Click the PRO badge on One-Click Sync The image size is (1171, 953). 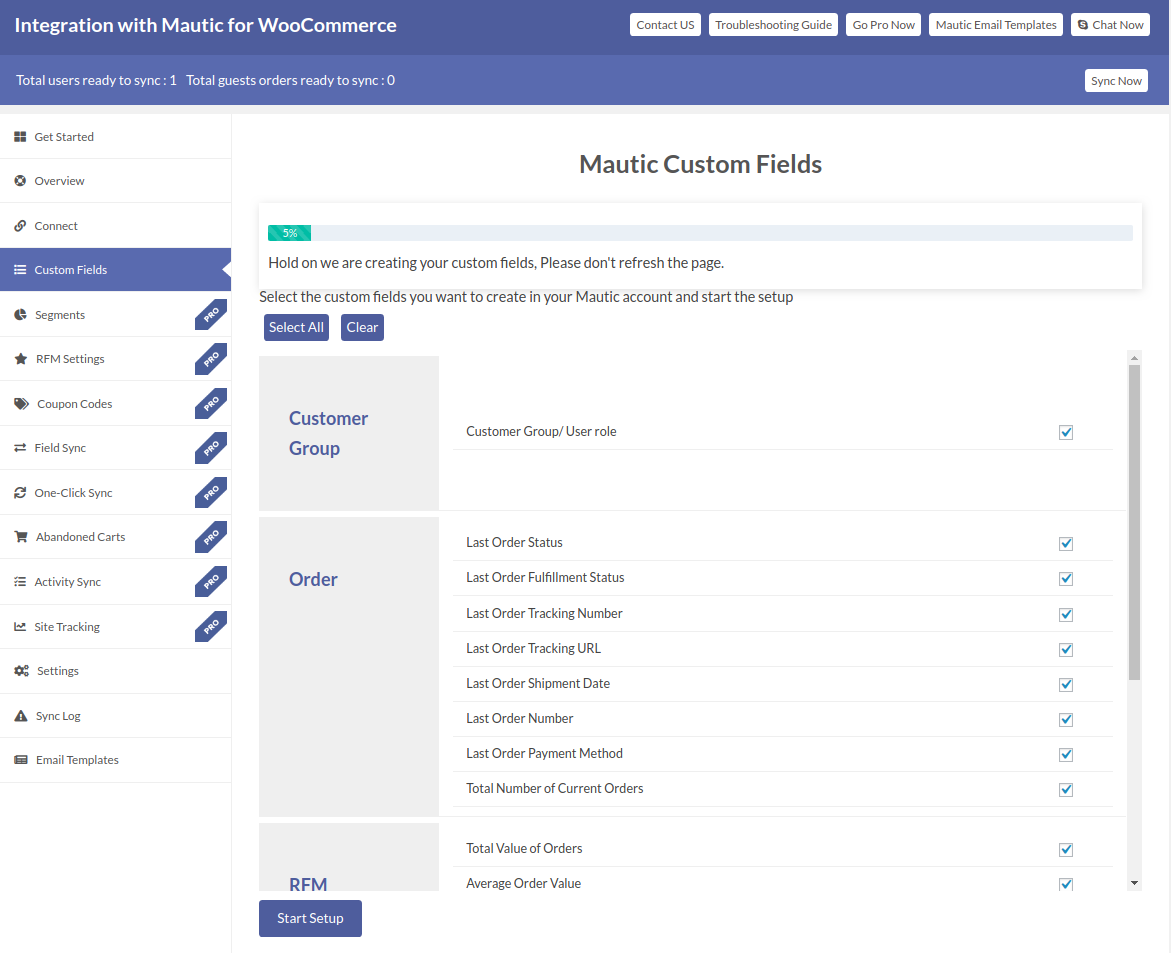tap(211, 492)
